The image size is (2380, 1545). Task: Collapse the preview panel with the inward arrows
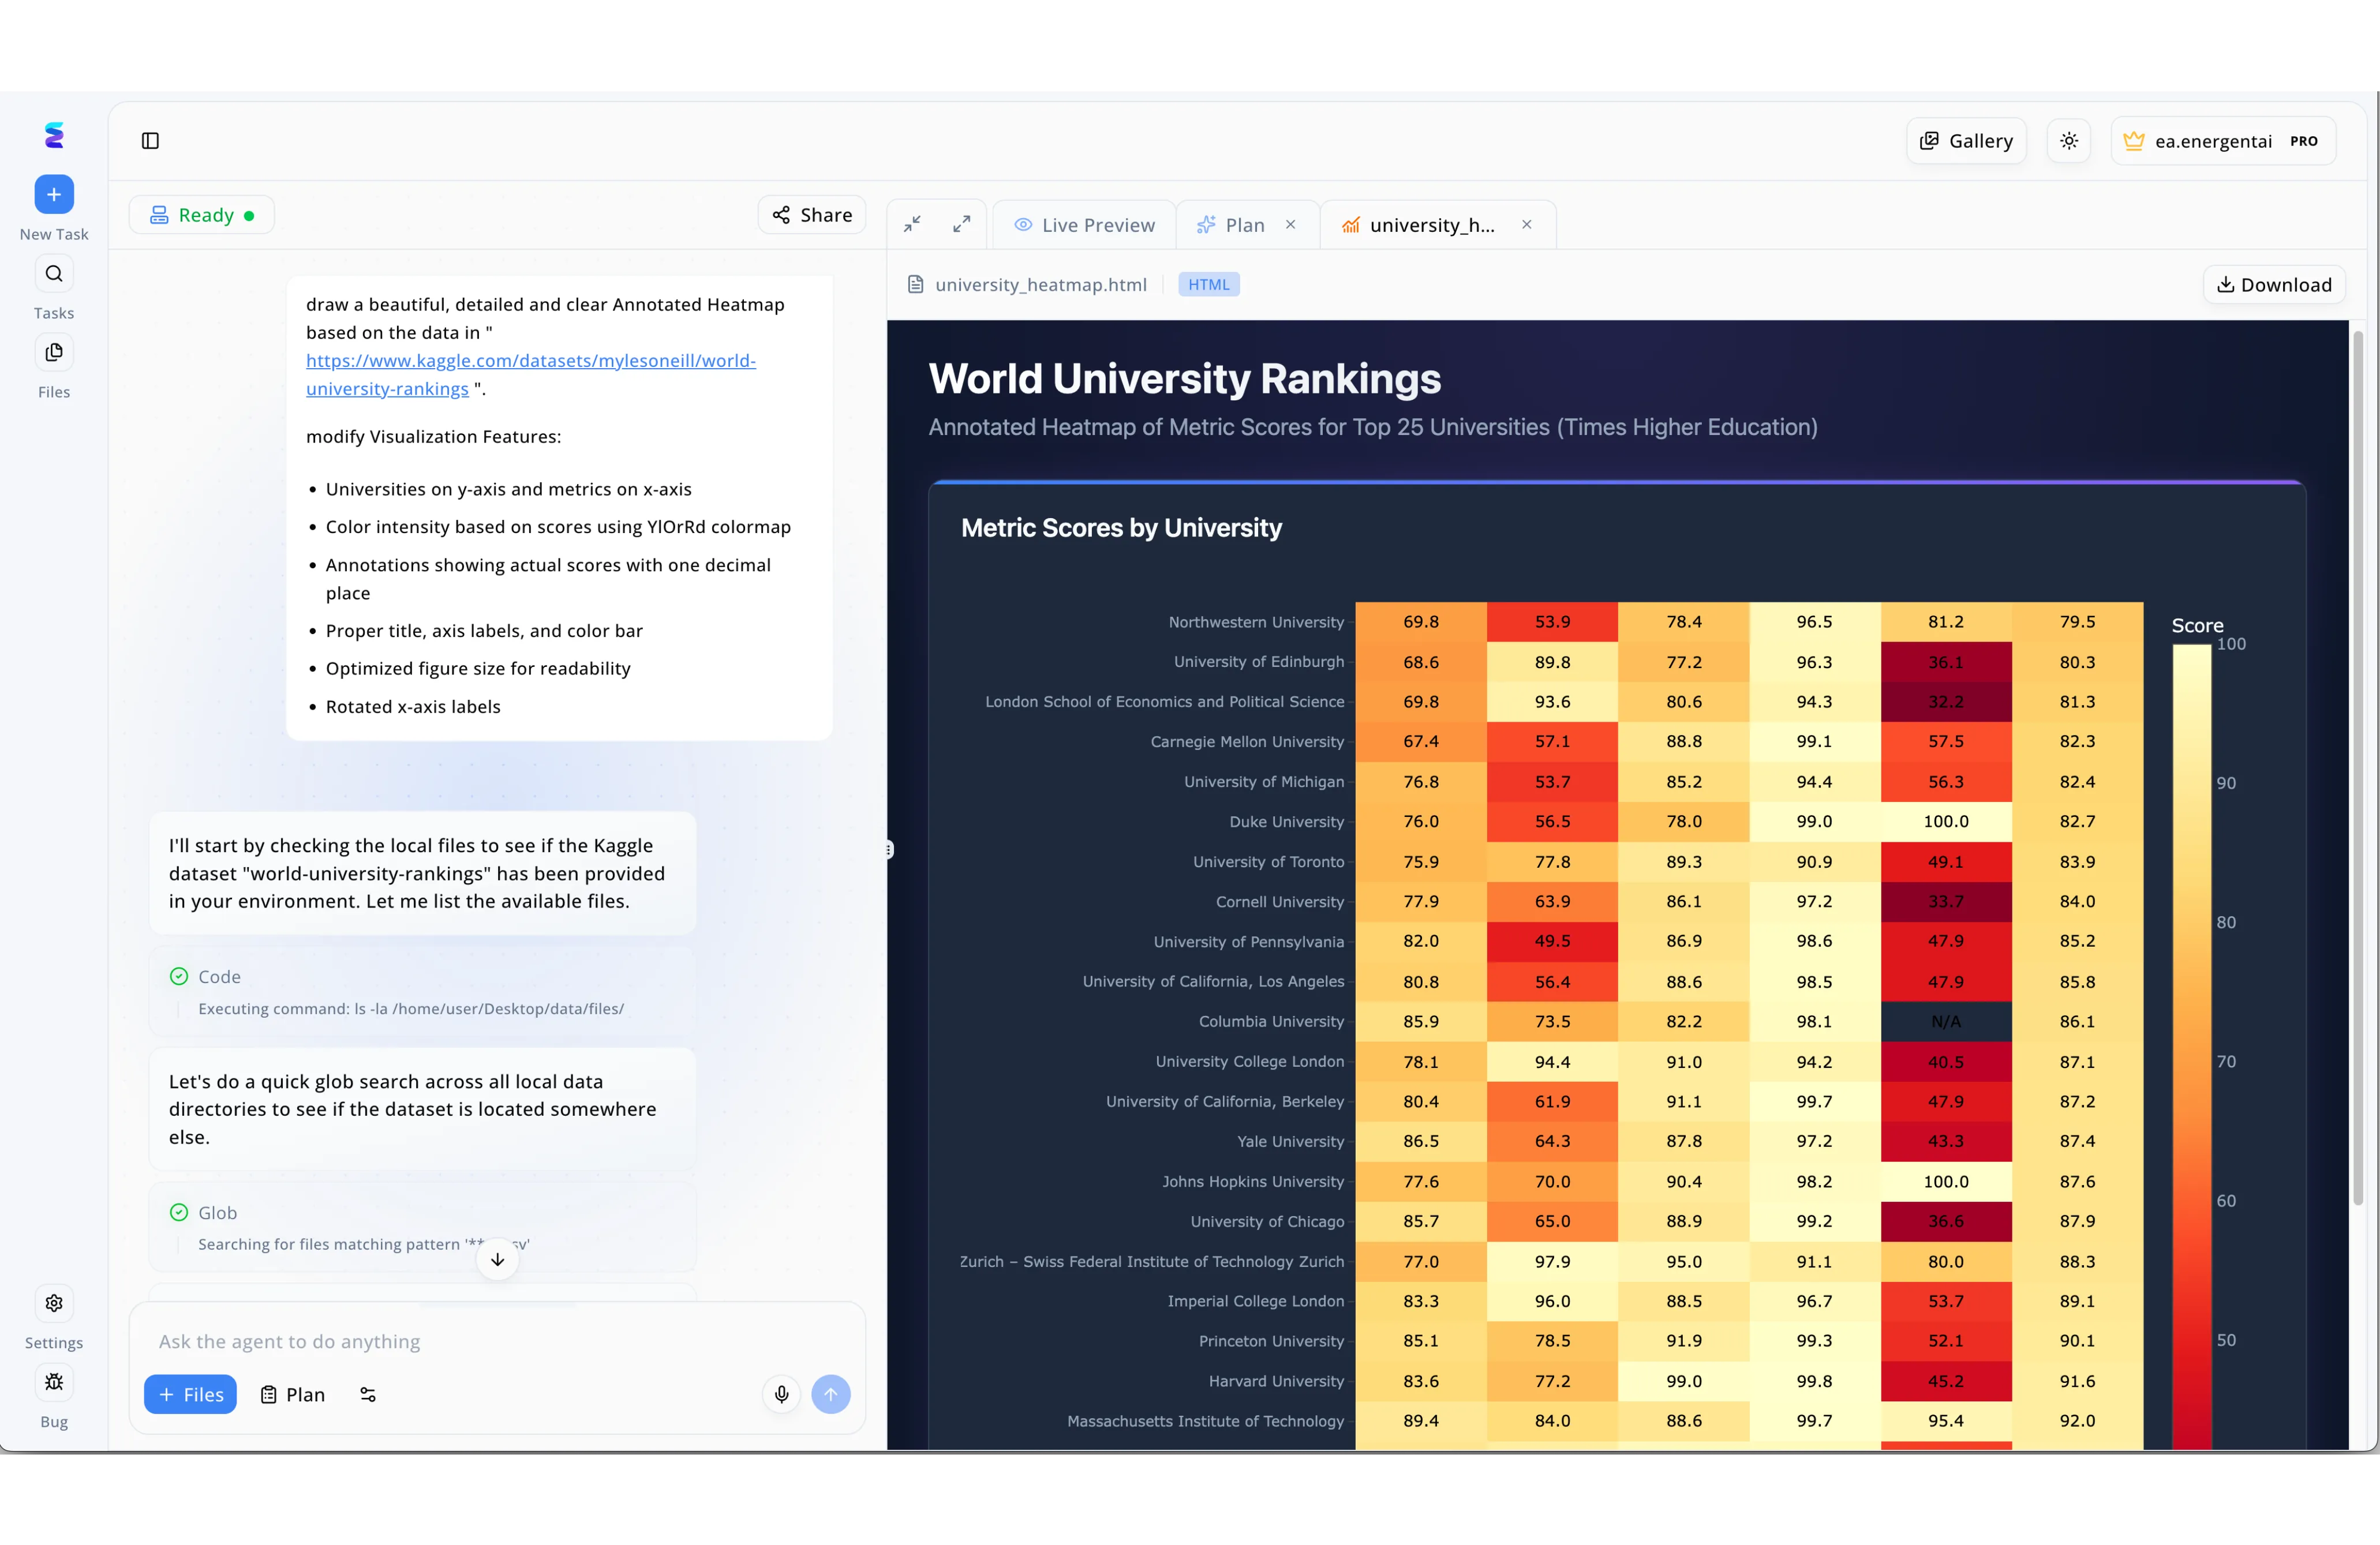click(x=911, y=224)
